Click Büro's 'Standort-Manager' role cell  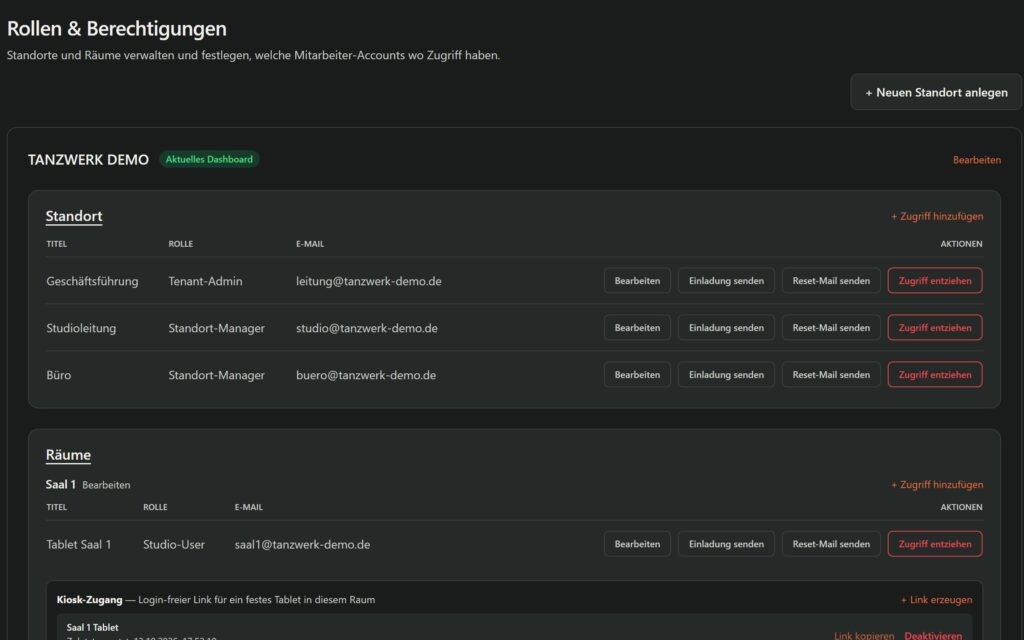[216, 376]
